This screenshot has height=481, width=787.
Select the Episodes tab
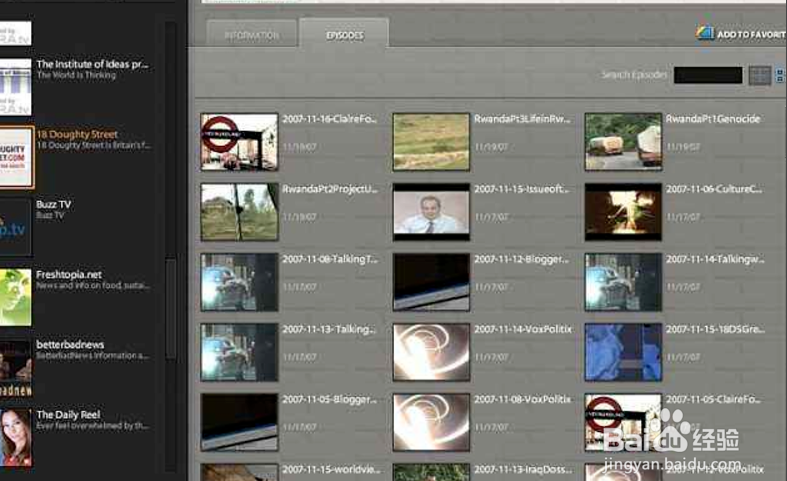(344, 35)
